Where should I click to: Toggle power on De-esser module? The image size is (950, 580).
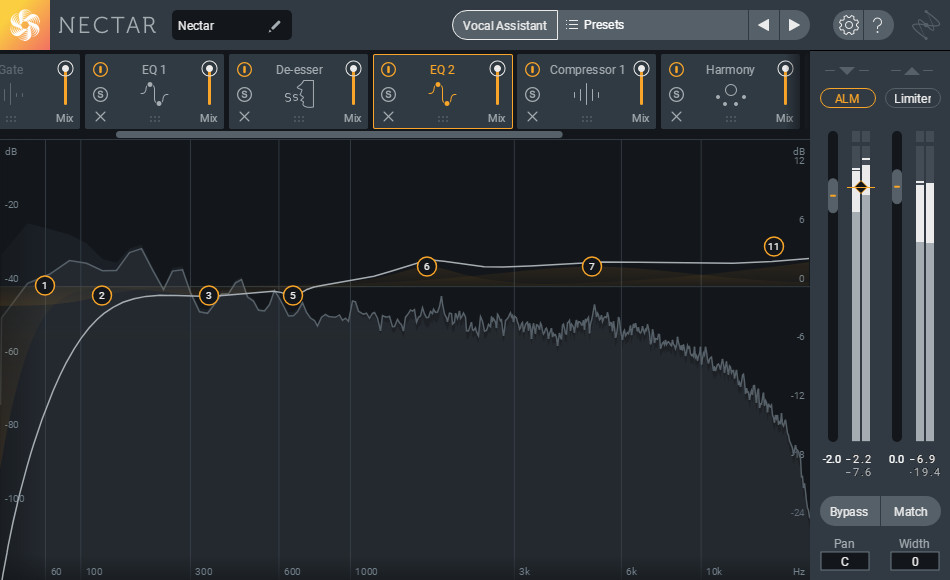[x=244, y=70]
